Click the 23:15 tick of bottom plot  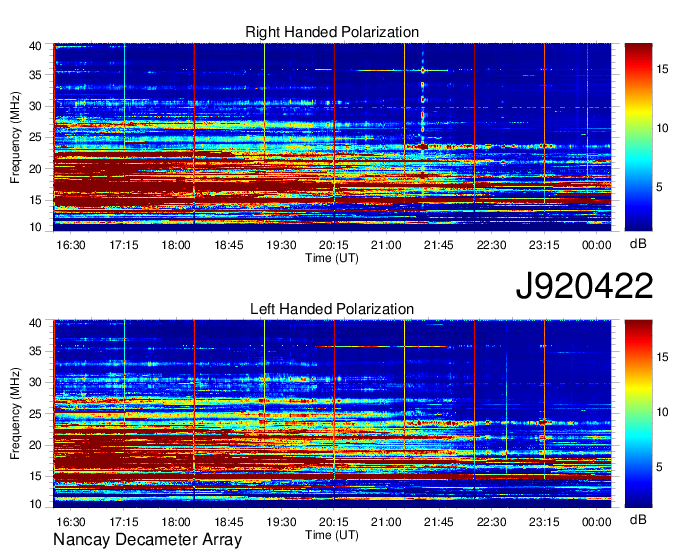click(544, 522)
